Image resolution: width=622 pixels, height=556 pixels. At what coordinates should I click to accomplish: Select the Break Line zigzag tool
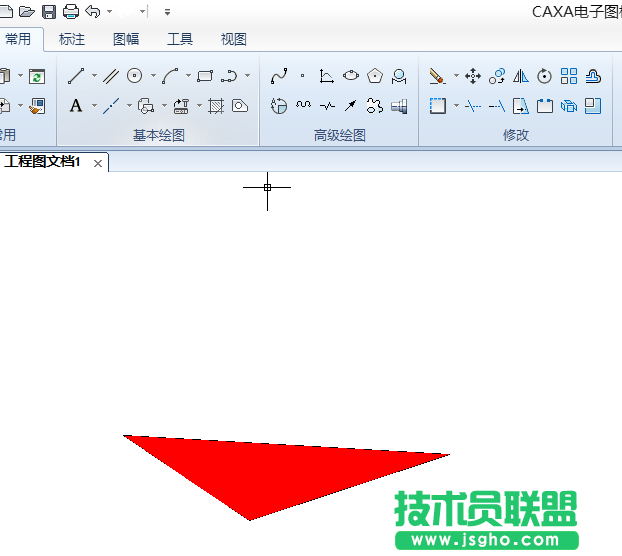pos(327,106)
